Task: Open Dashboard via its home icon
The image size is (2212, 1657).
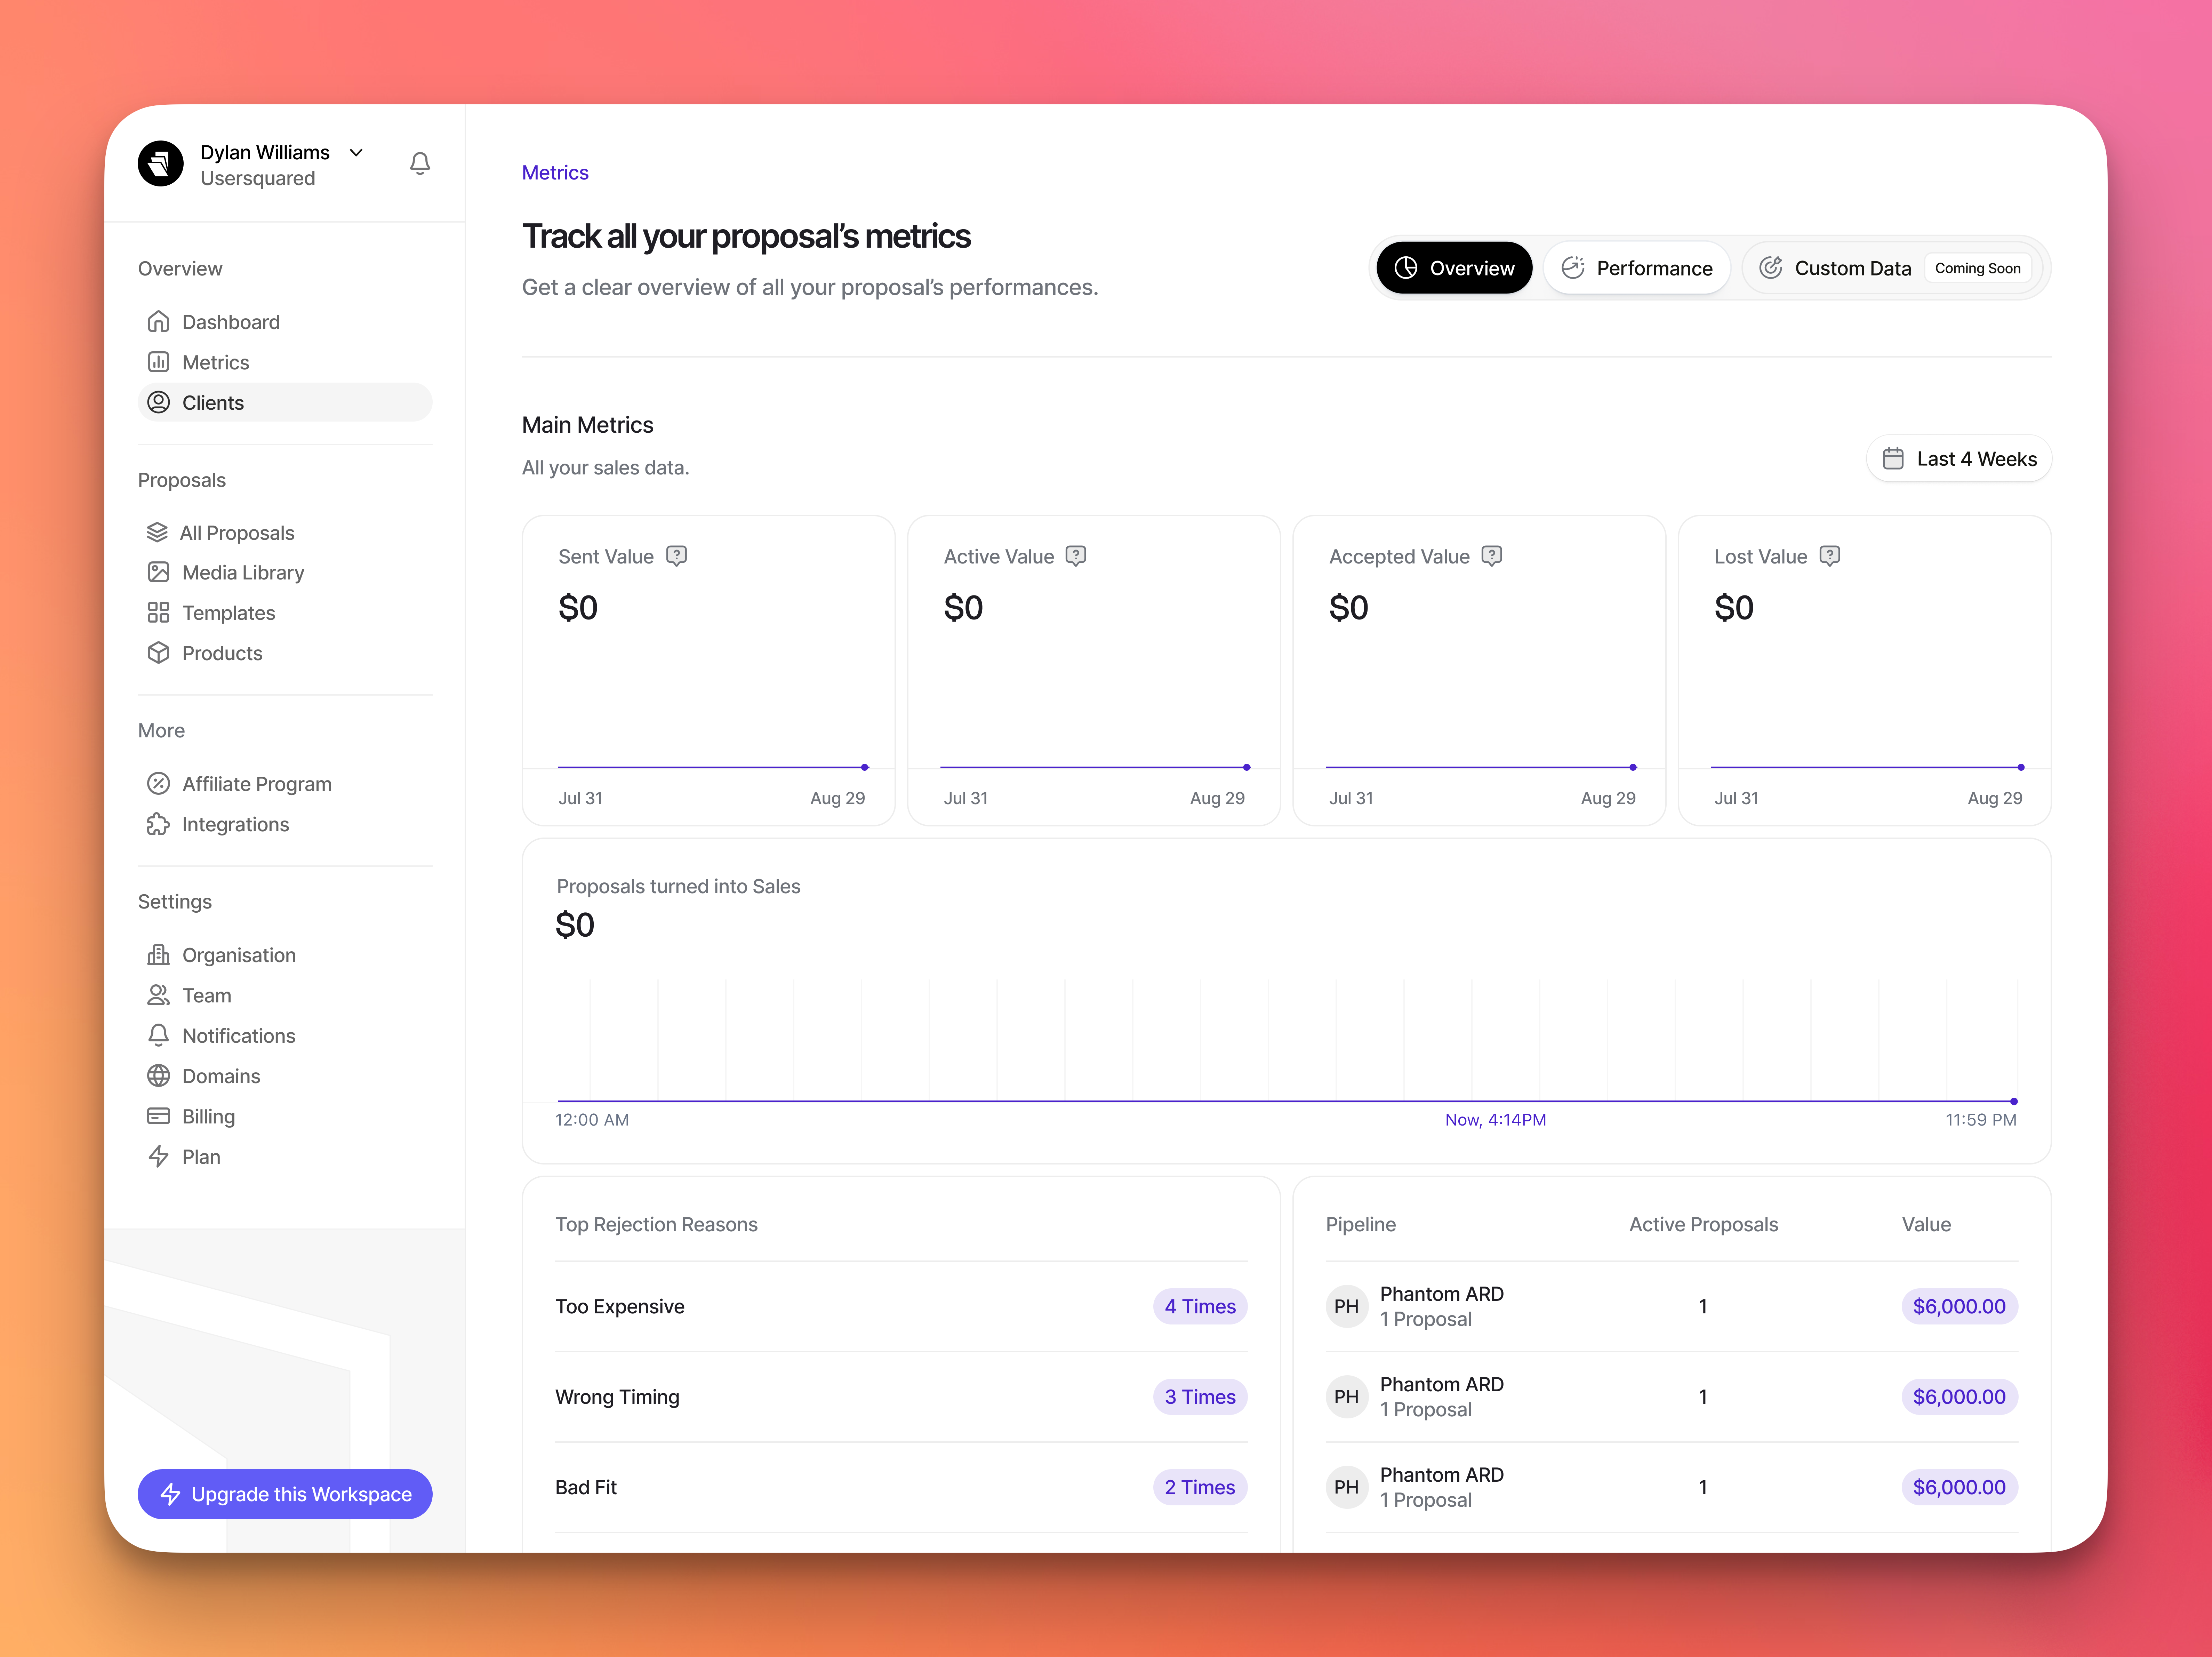Action: 158,322
